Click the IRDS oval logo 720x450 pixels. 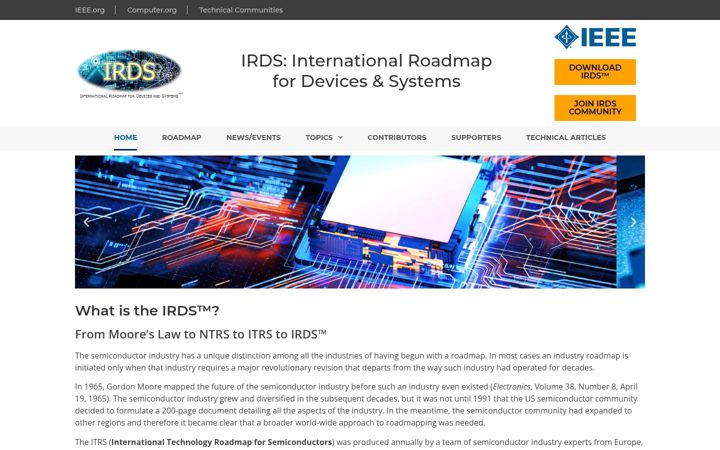pos(130,73)
